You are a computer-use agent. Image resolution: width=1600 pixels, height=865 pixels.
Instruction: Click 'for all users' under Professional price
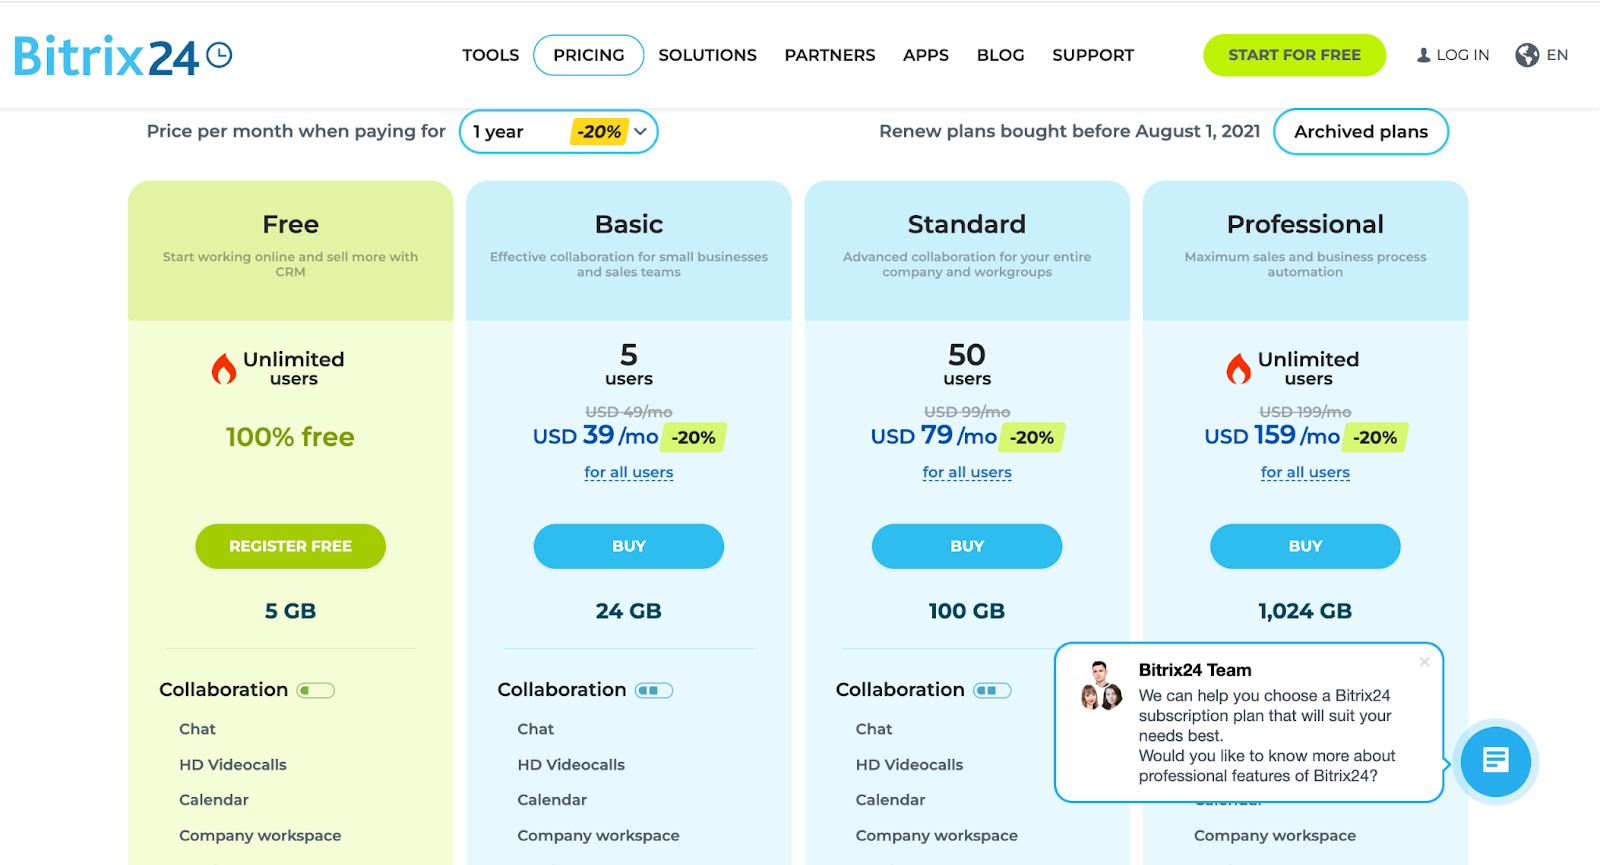1305,472
